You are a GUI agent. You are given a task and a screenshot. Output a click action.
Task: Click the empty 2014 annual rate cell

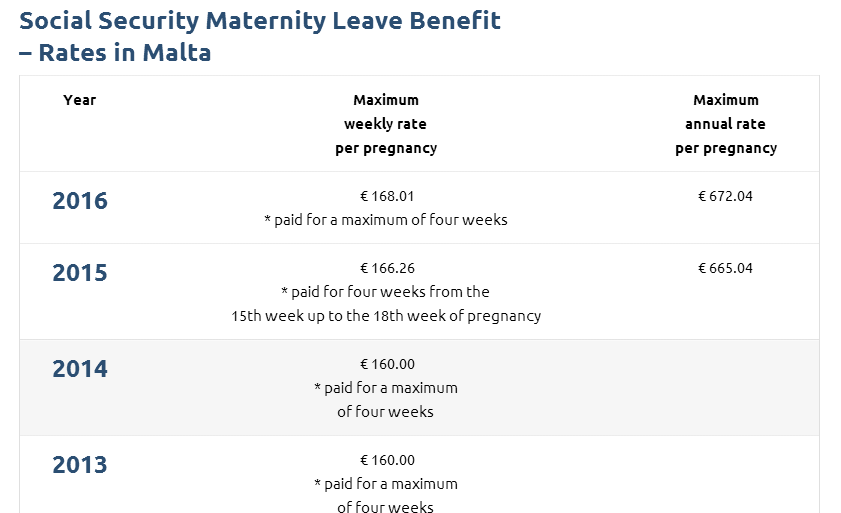(726, 387)
